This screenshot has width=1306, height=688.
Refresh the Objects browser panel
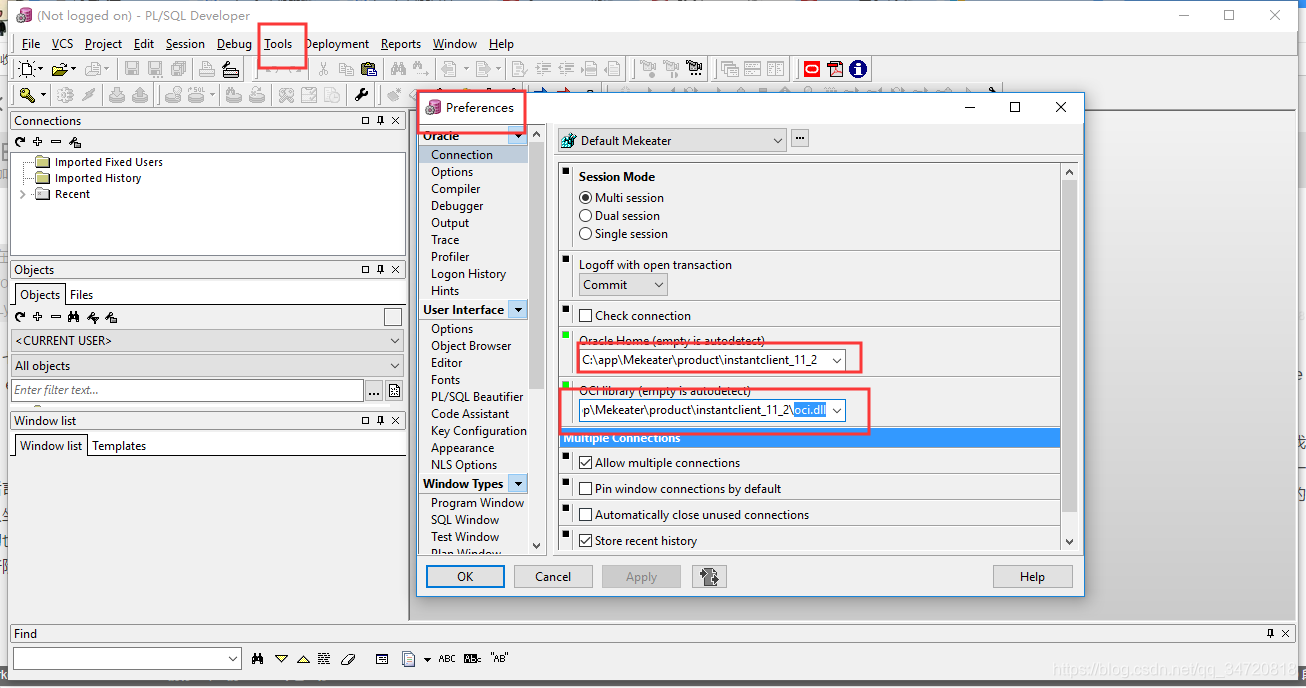pos(20,317)
